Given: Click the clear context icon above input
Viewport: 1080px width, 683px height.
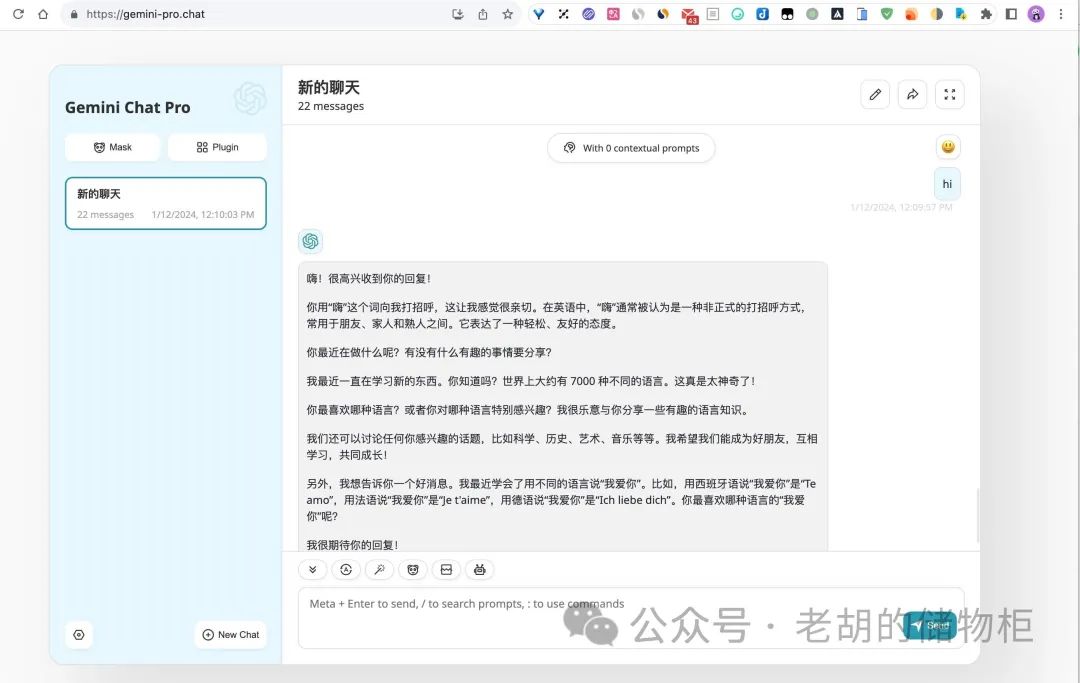Looking at the screenshot, I should 446,569.
